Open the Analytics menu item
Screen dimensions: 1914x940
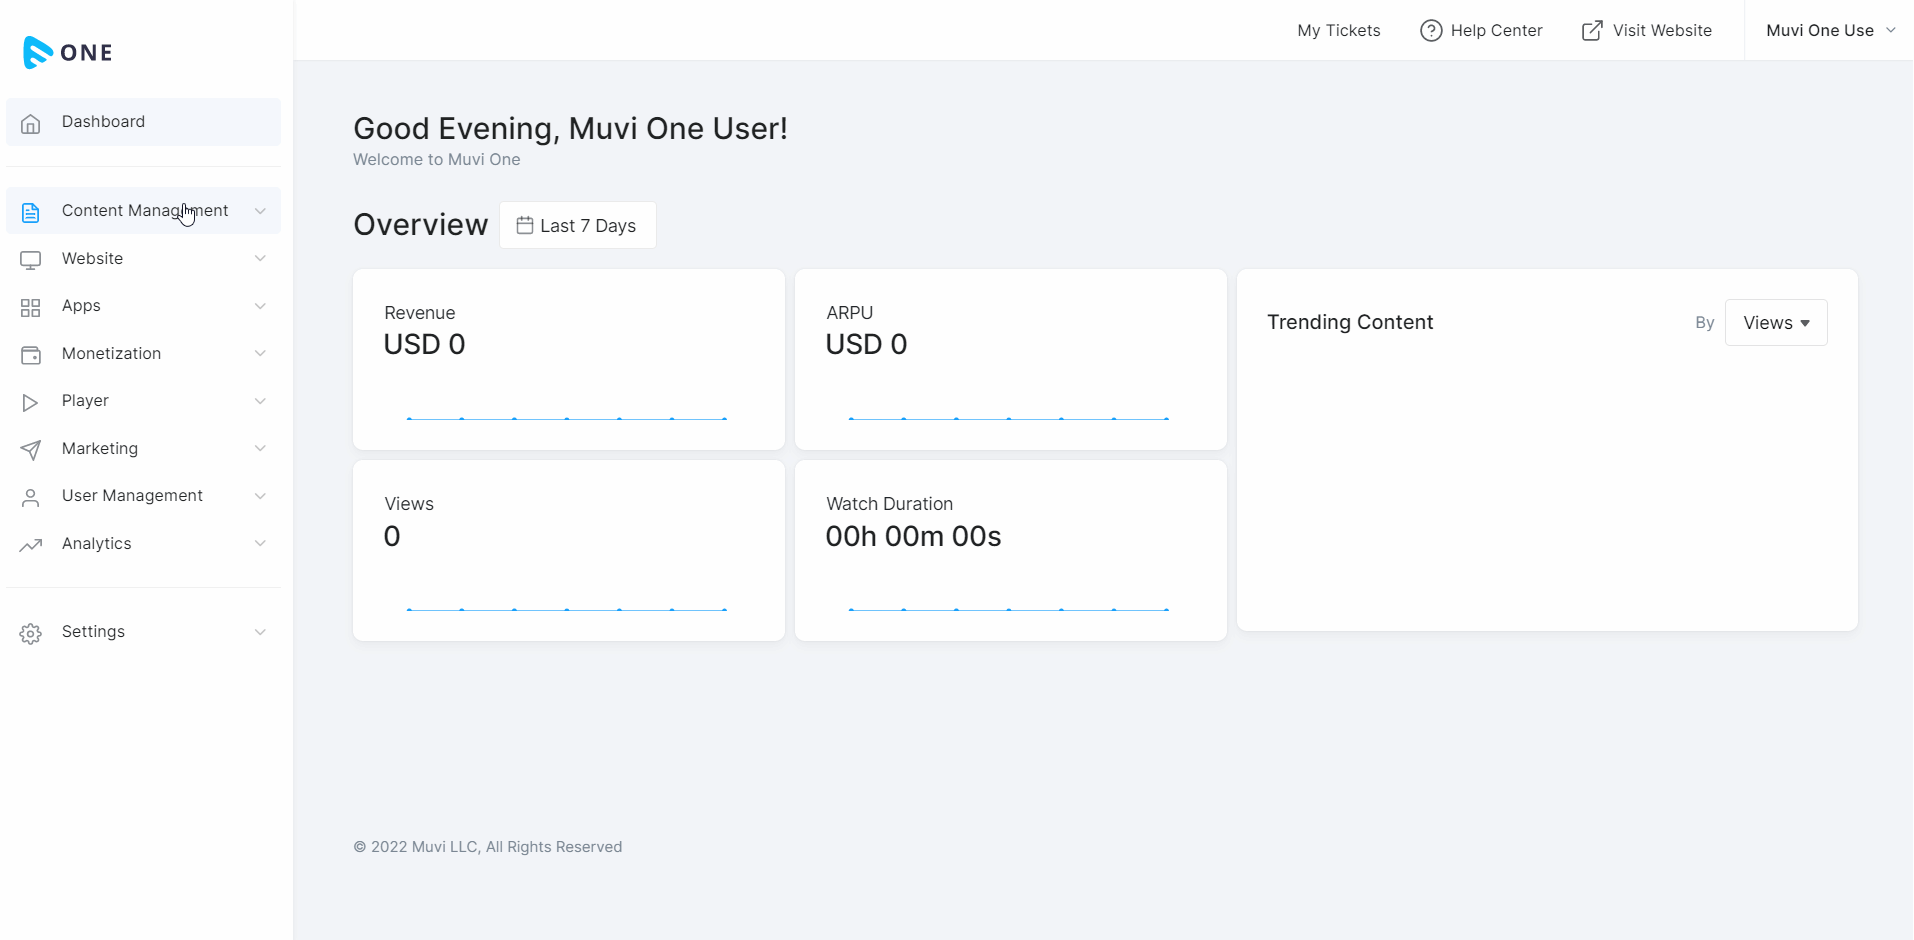point(97,544)
